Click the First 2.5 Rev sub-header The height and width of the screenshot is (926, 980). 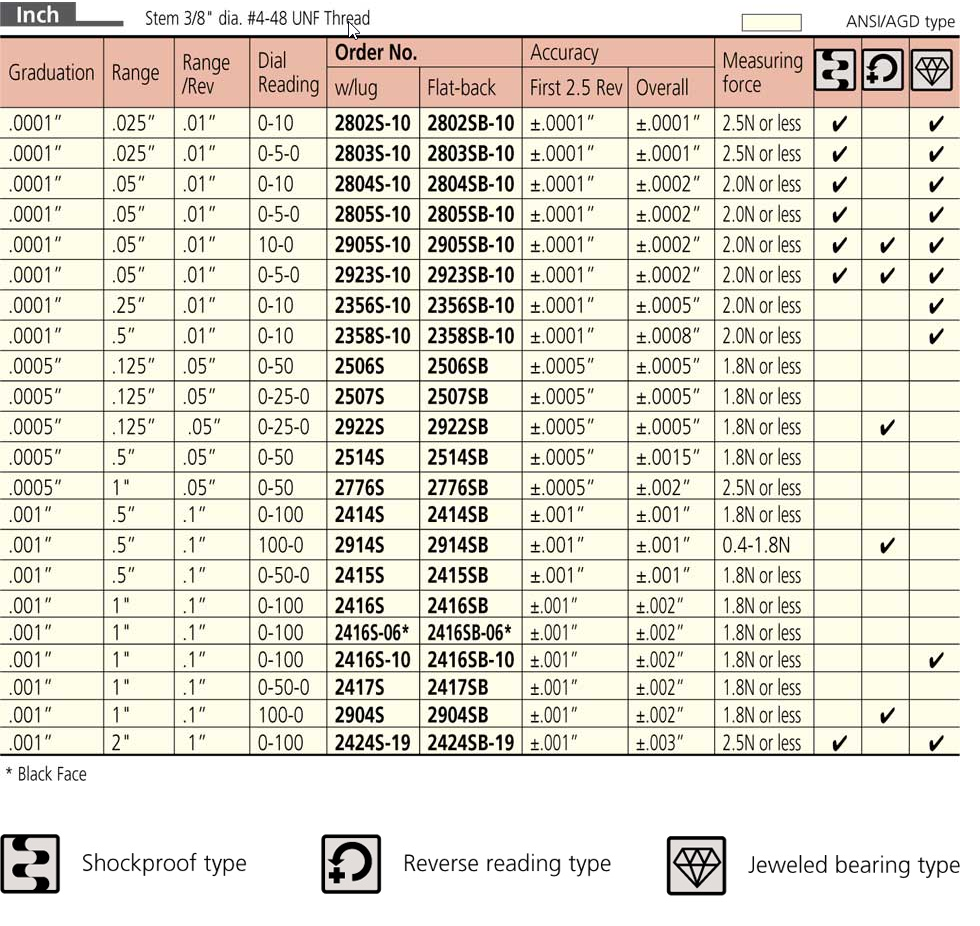(576, 88)
